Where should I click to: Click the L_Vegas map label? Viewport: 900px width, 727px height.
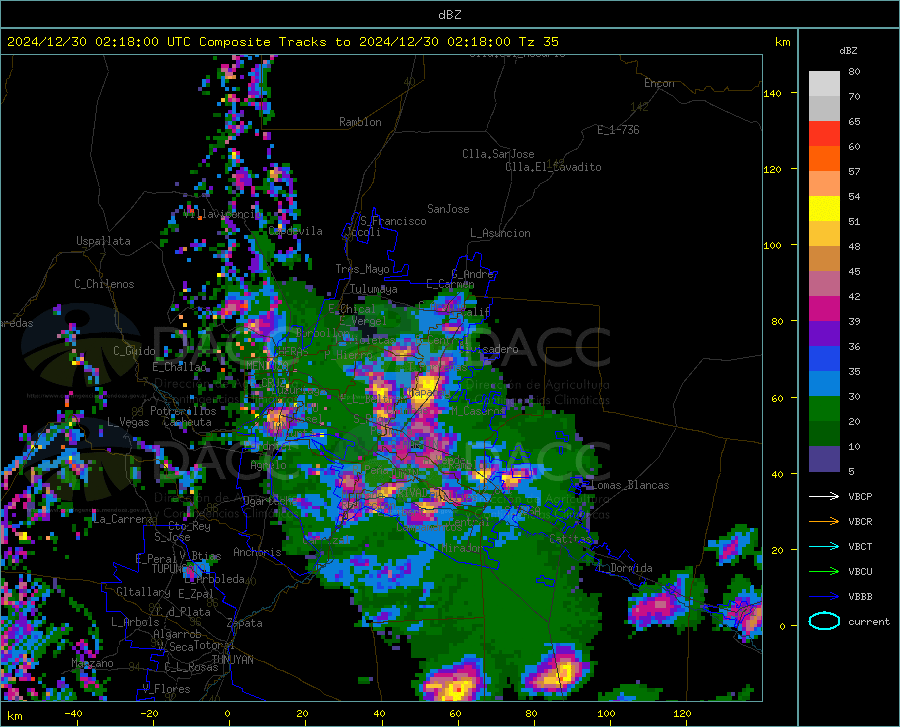coord(128,422)
